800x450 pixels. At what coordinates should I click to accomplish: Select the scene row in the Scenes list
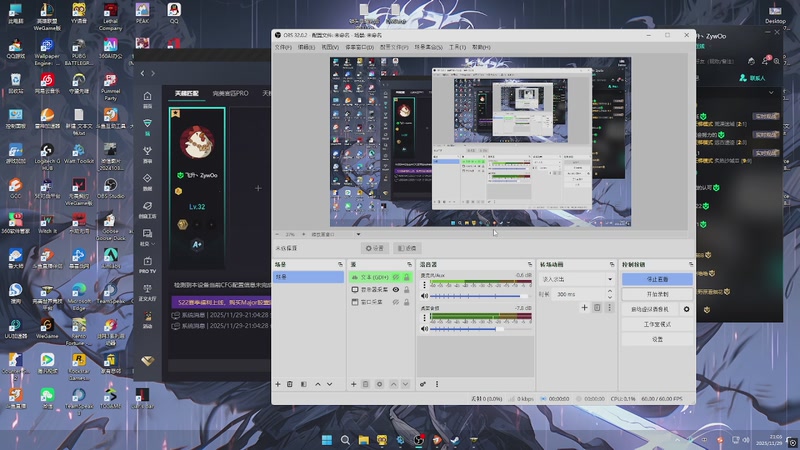(x=309, y=277)
